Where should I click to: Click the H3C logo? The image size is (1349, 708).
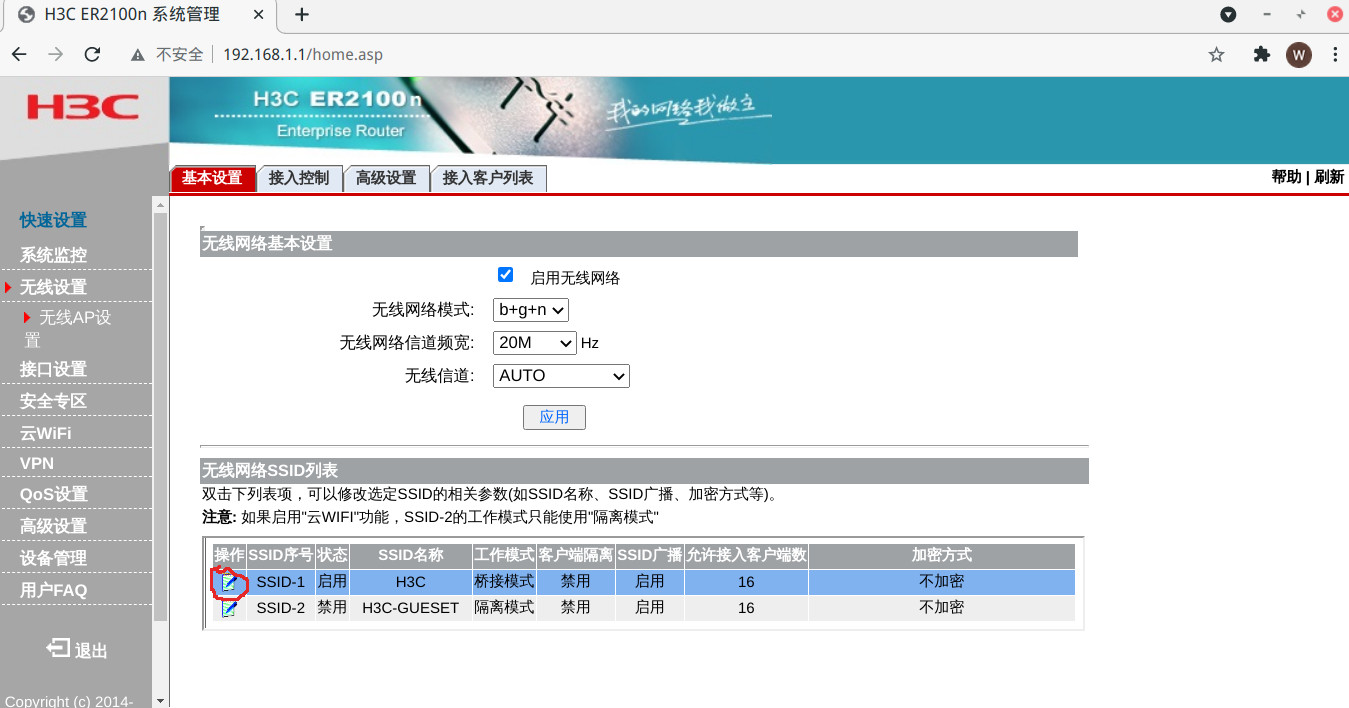click(x=83, y=107)
